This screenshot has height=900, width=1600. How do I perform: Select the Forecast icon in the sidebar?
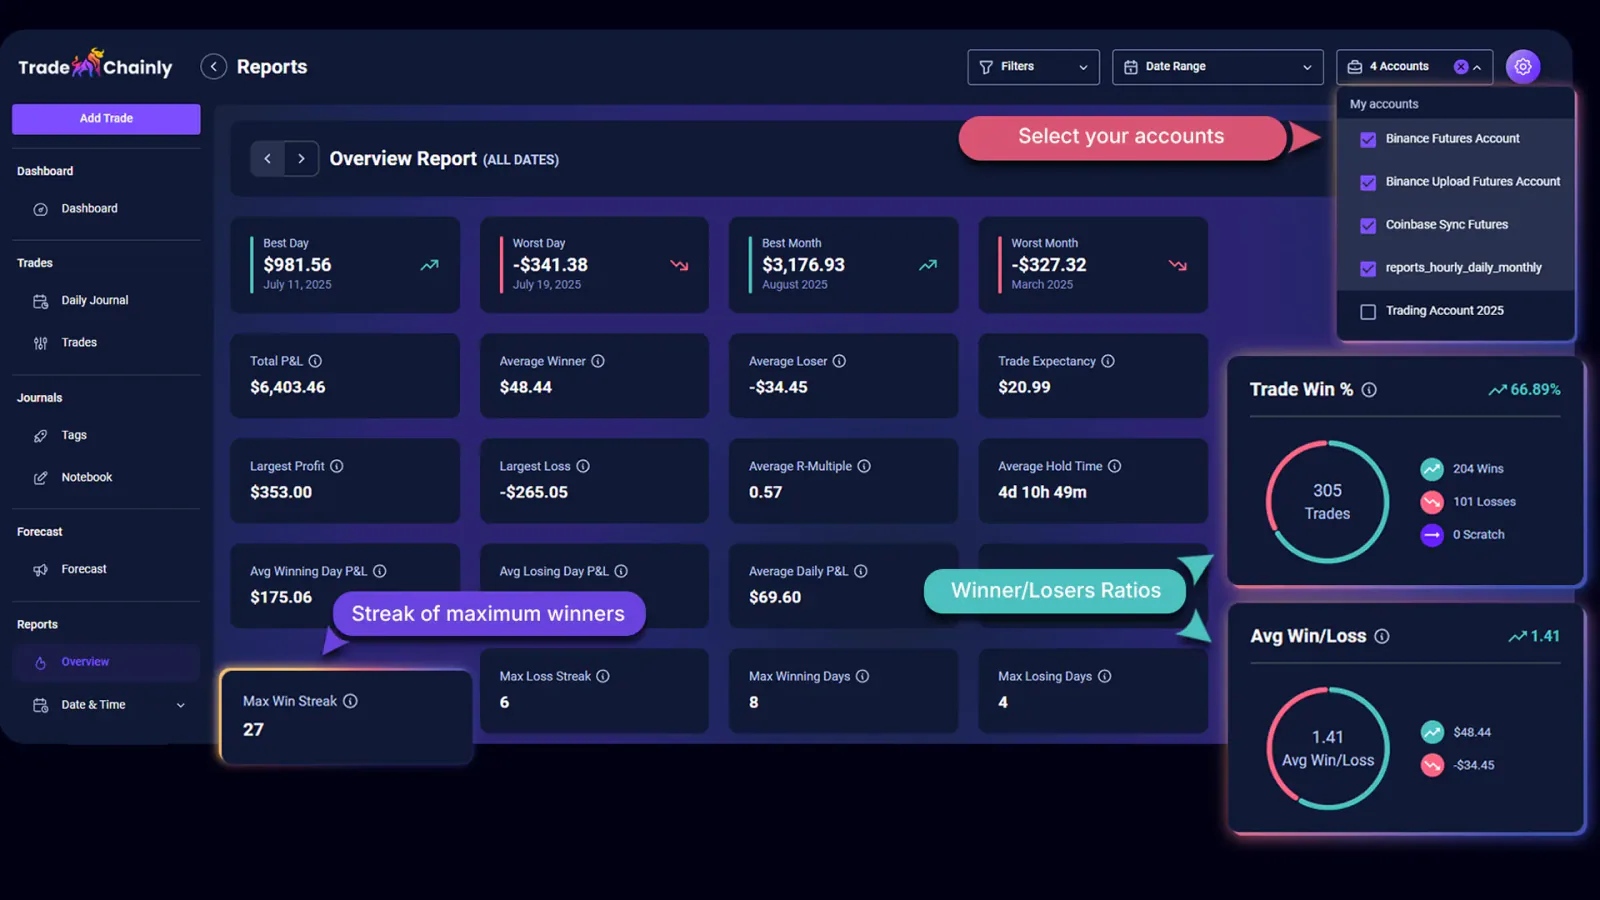click(x=40, y=568)
